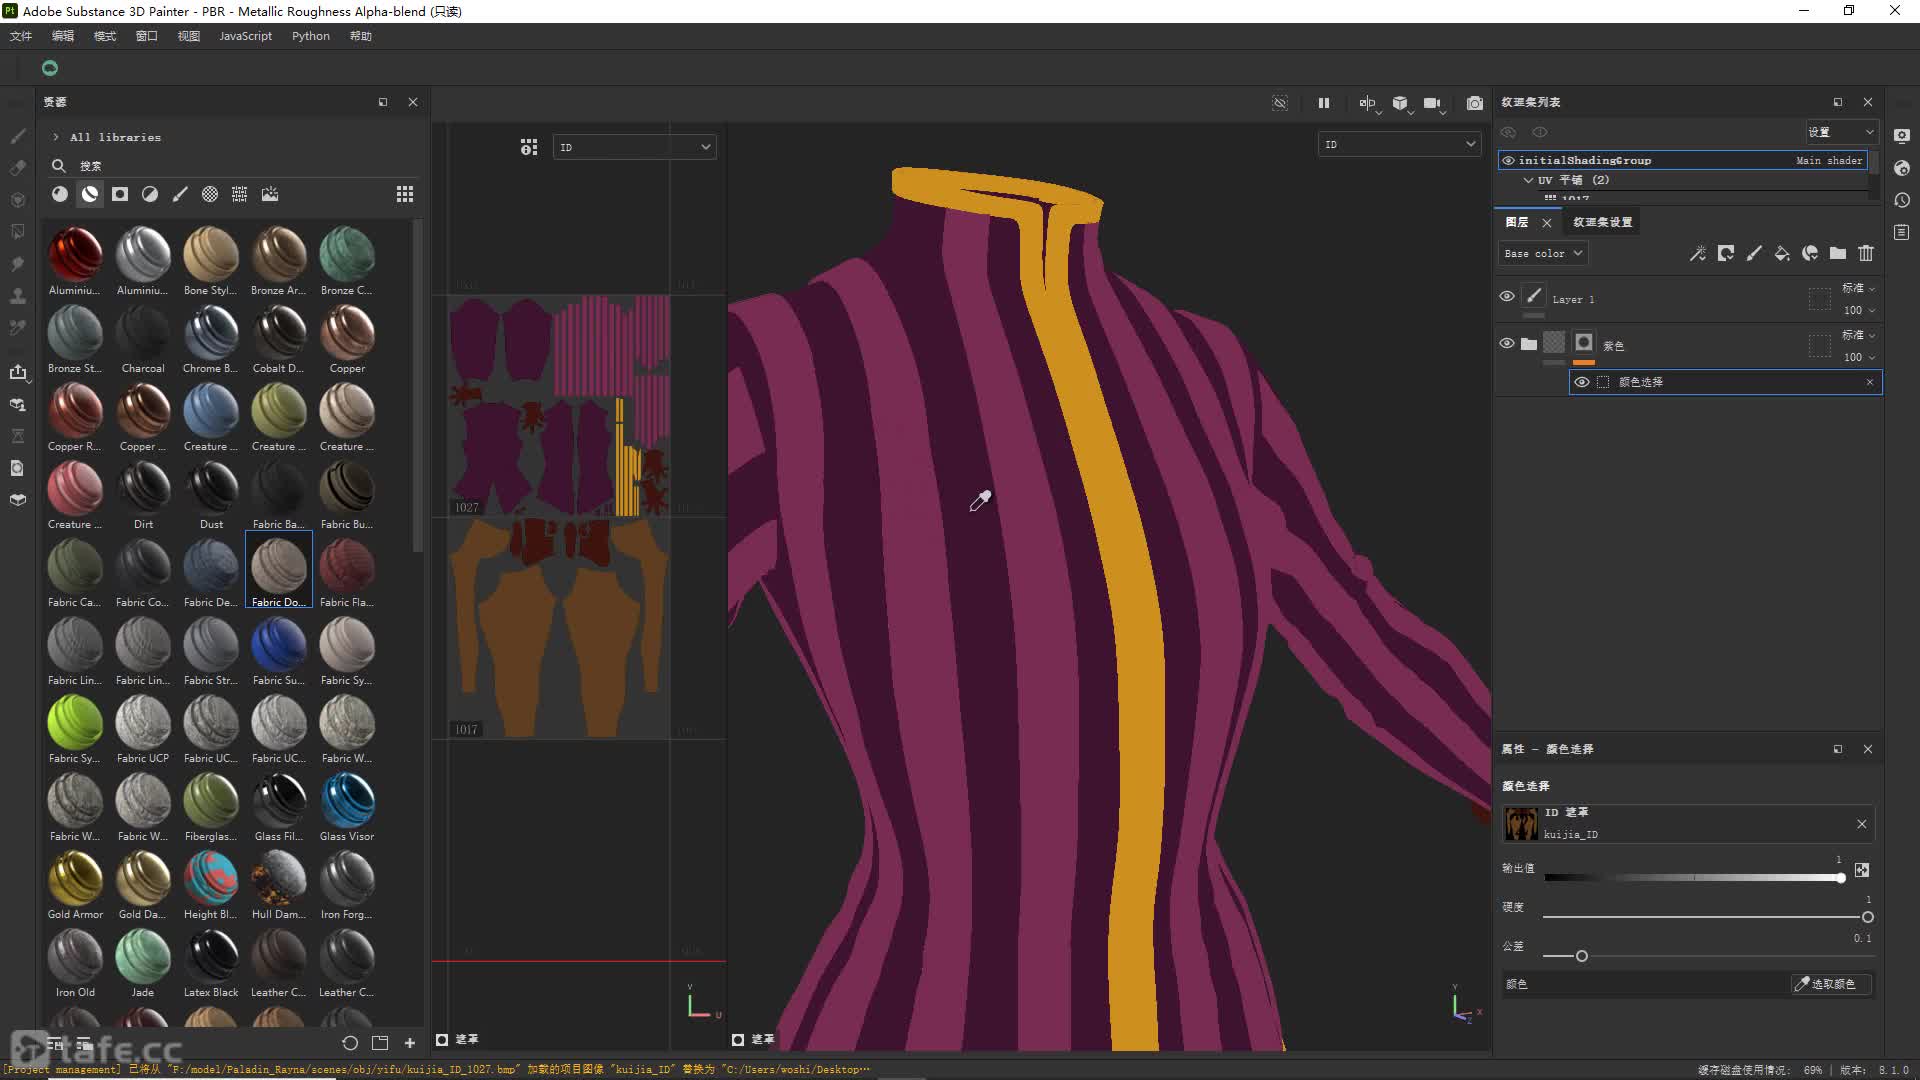1920x1080 pixels.
Task: Select the Eraser tool in left toolbar
Action: (x=18, y=168)
